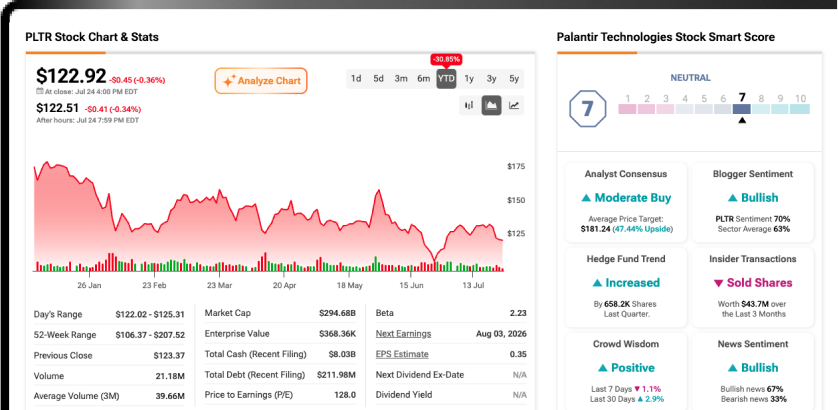
Task: Select the area chart type icon
Action: tap(491, 105)
